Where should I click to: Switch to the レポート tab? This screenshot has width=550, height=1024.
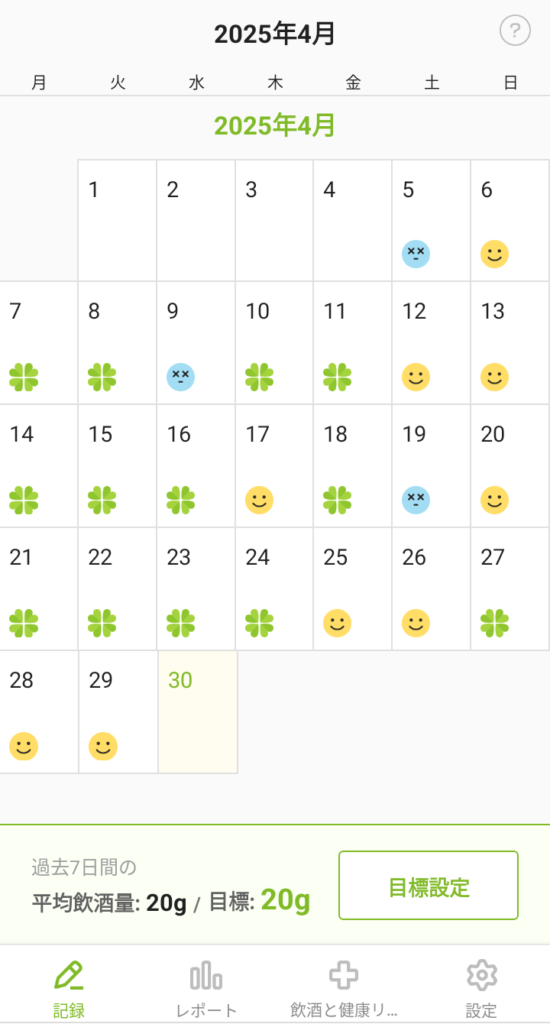click(x=206, y=989)
